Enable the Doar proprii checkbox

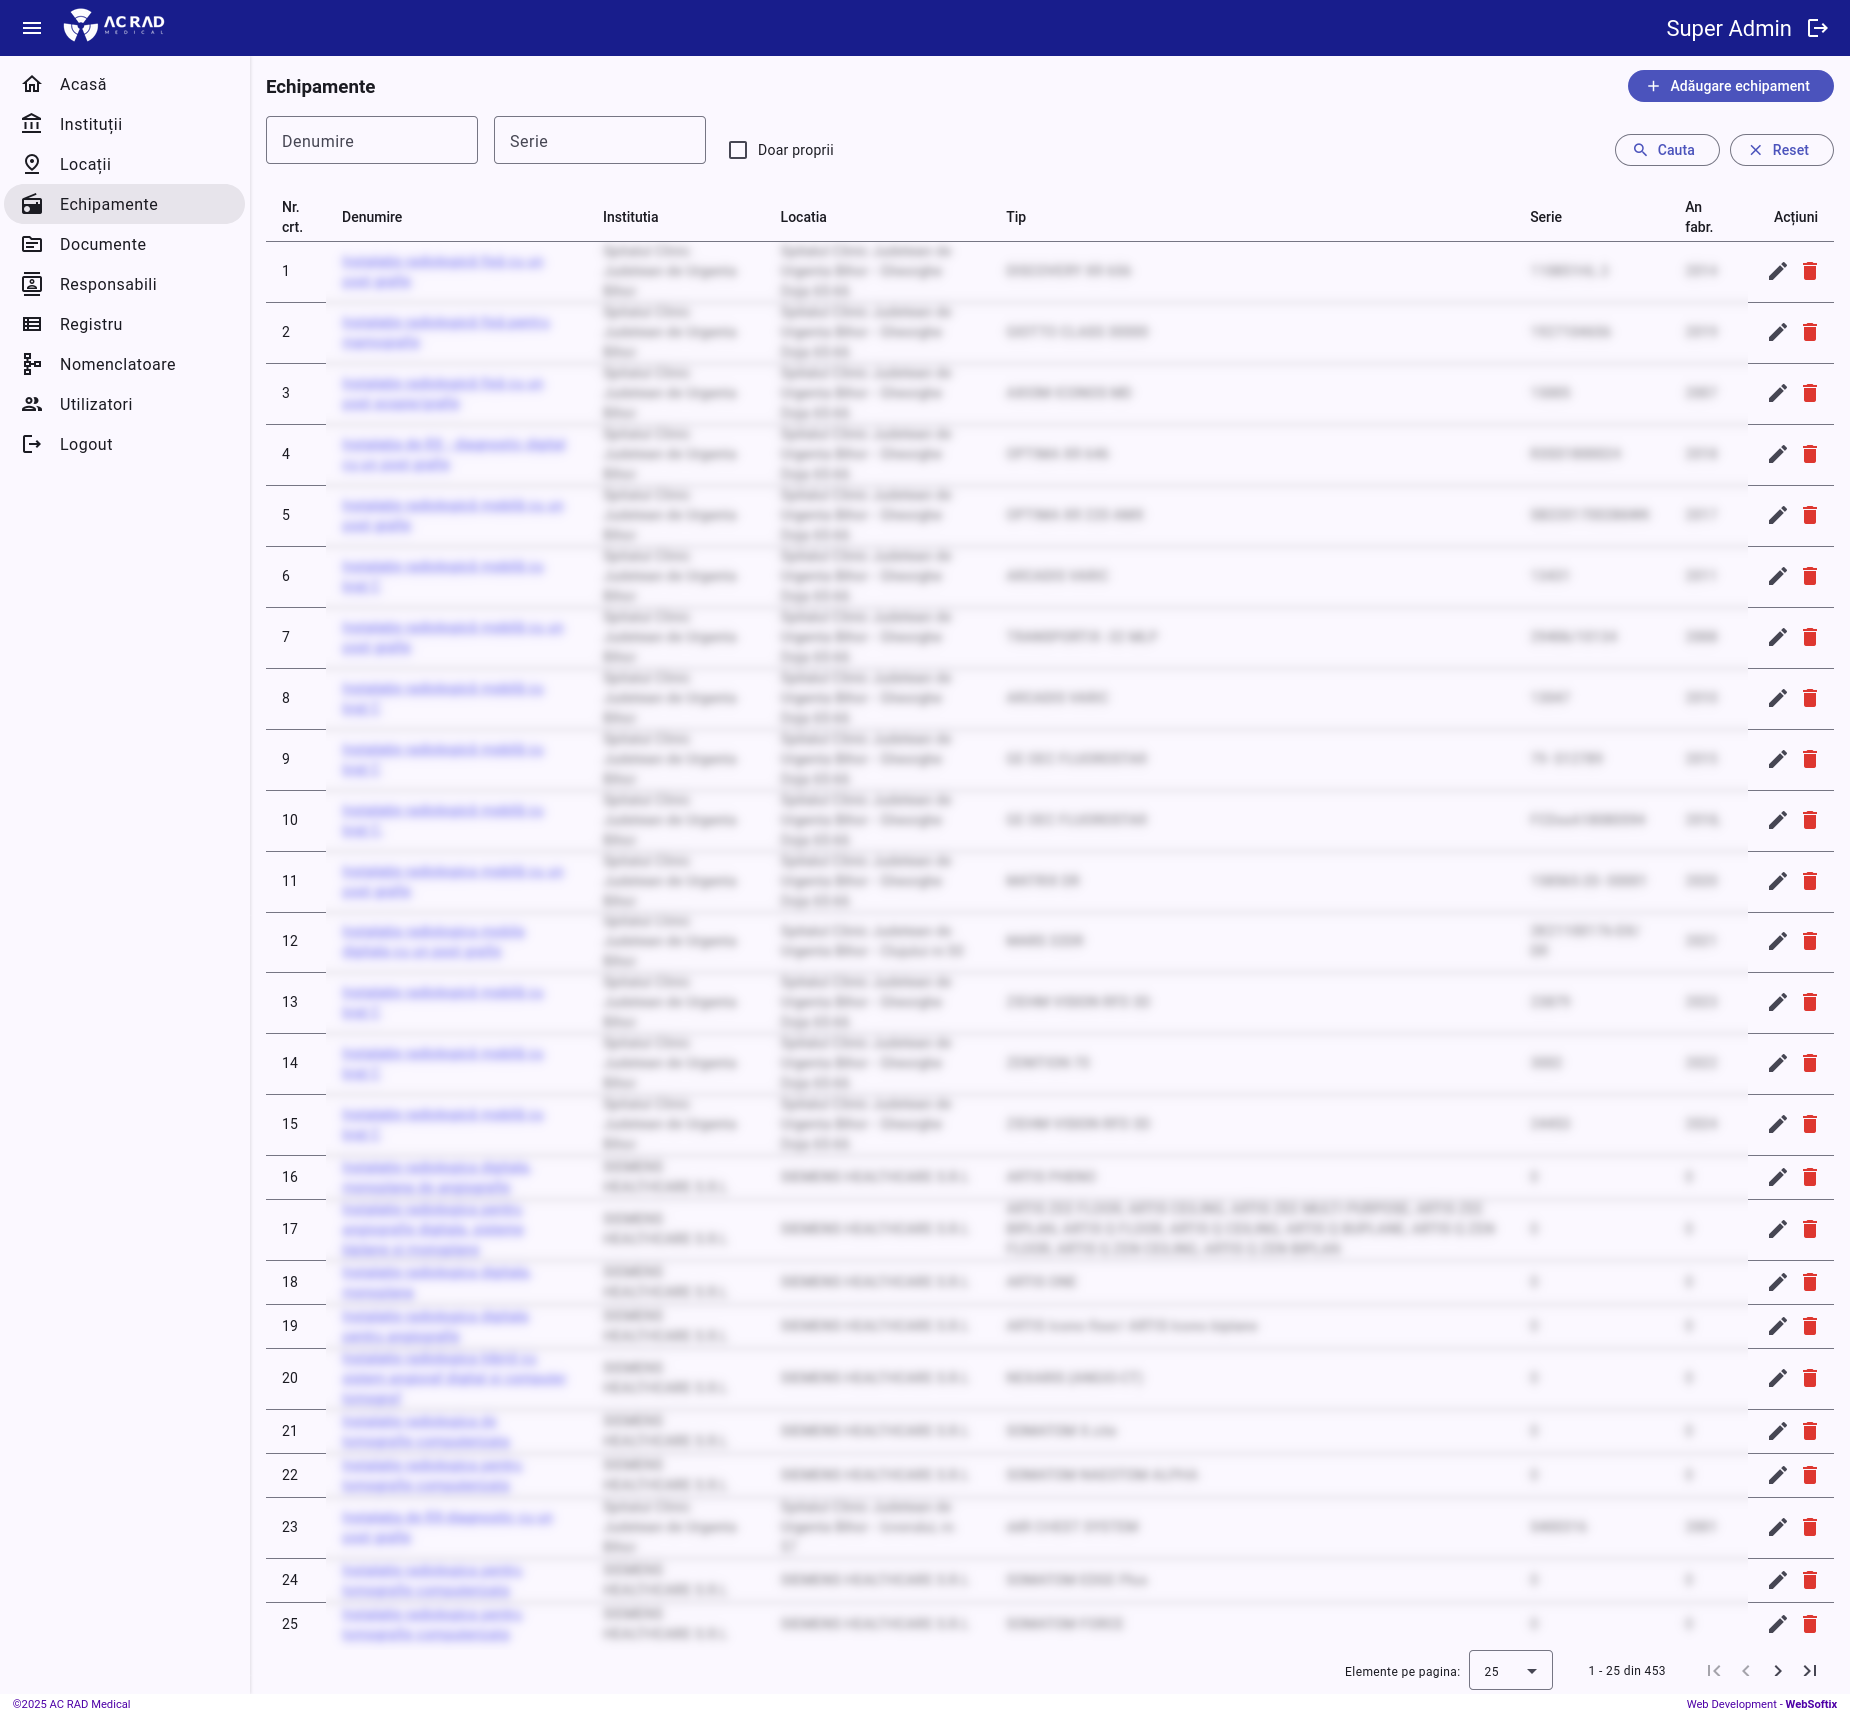pos(738,150)
